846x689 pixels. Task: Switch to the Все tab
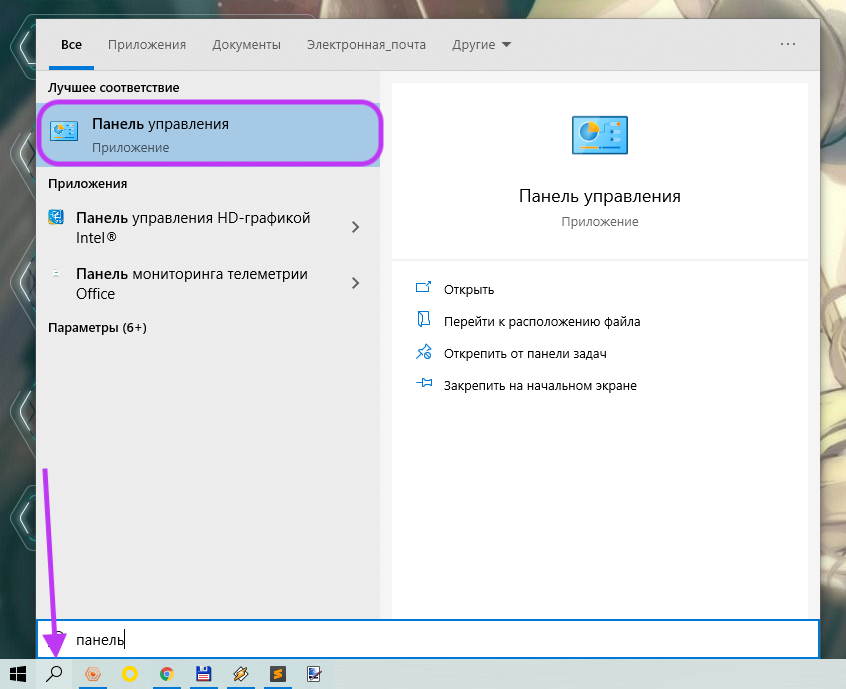click(x=71, y=45)
